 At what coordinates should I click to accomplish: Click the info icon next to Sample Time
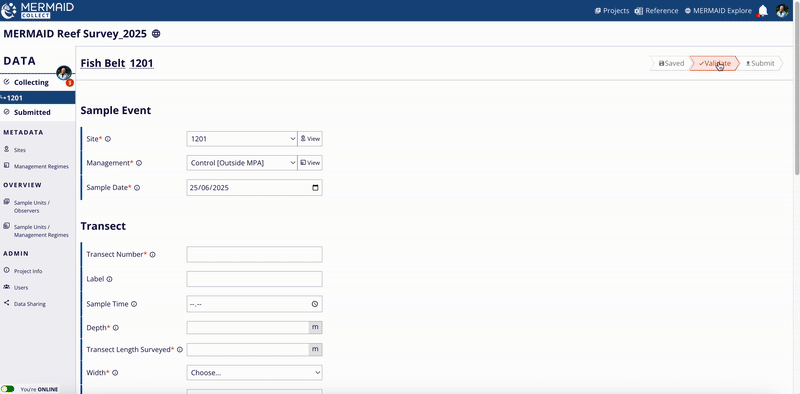pos(134,304)
